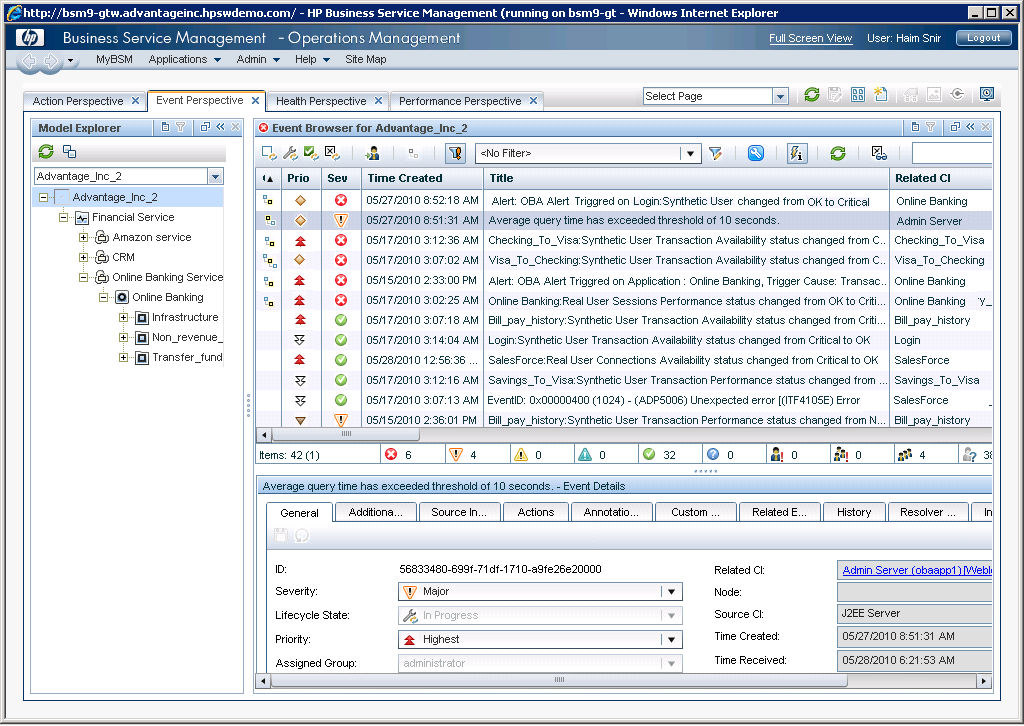This screenshot has height=726, width=1024.
Task: Toggle the funnel with exclamation filter button
Action: 455,153
